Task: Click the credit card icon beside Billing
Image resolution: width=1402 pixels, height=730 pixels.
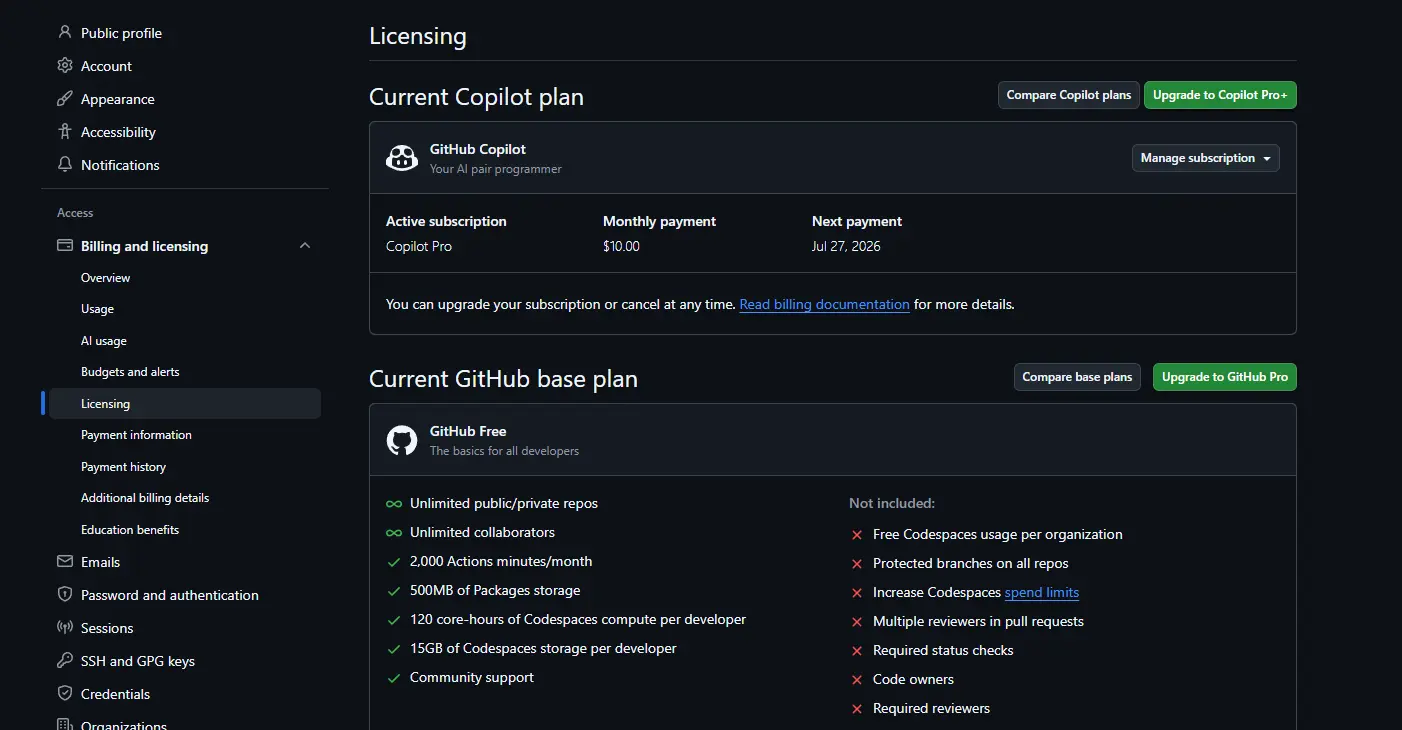Action: tap(65, 246)
